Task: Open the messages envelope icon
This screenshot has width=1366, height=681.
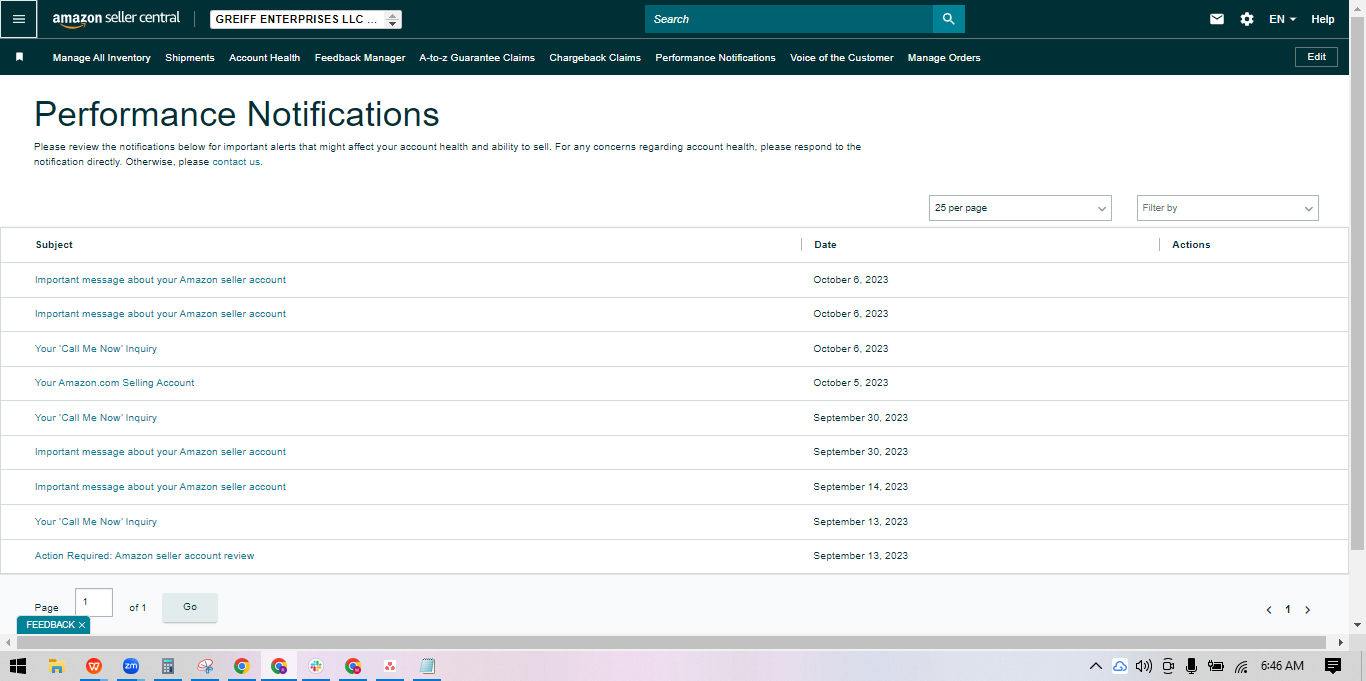Action: click(x=1217, y=19)
